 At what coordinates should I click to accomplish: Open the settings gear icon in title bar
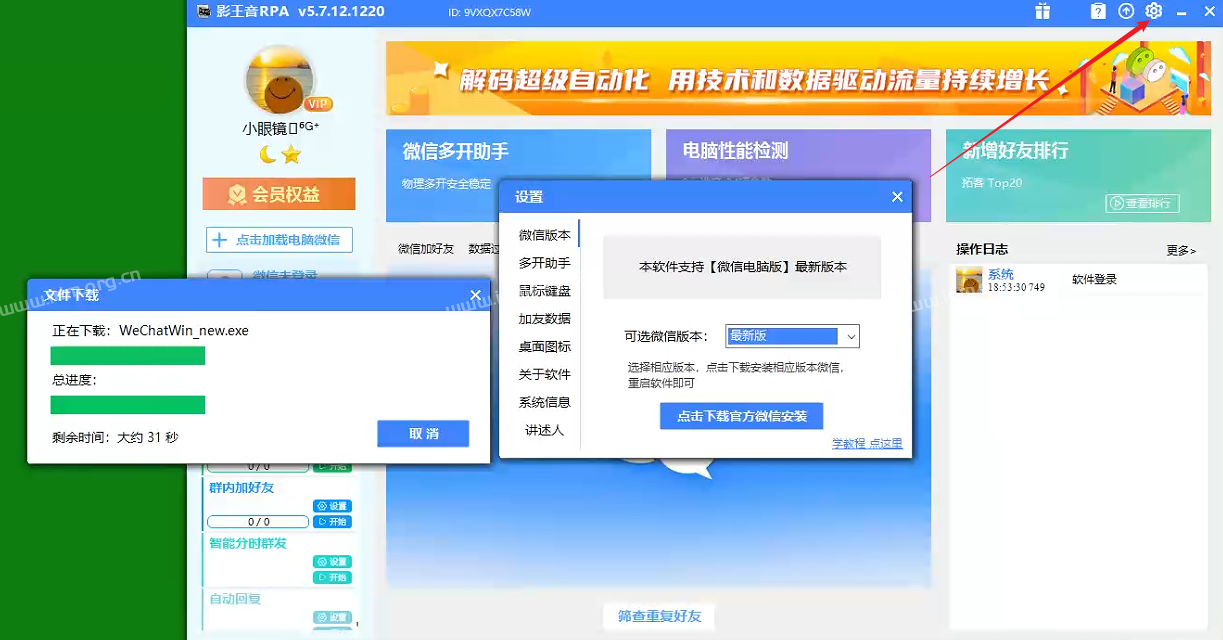pyautogui.click(x=1153, y=11)
